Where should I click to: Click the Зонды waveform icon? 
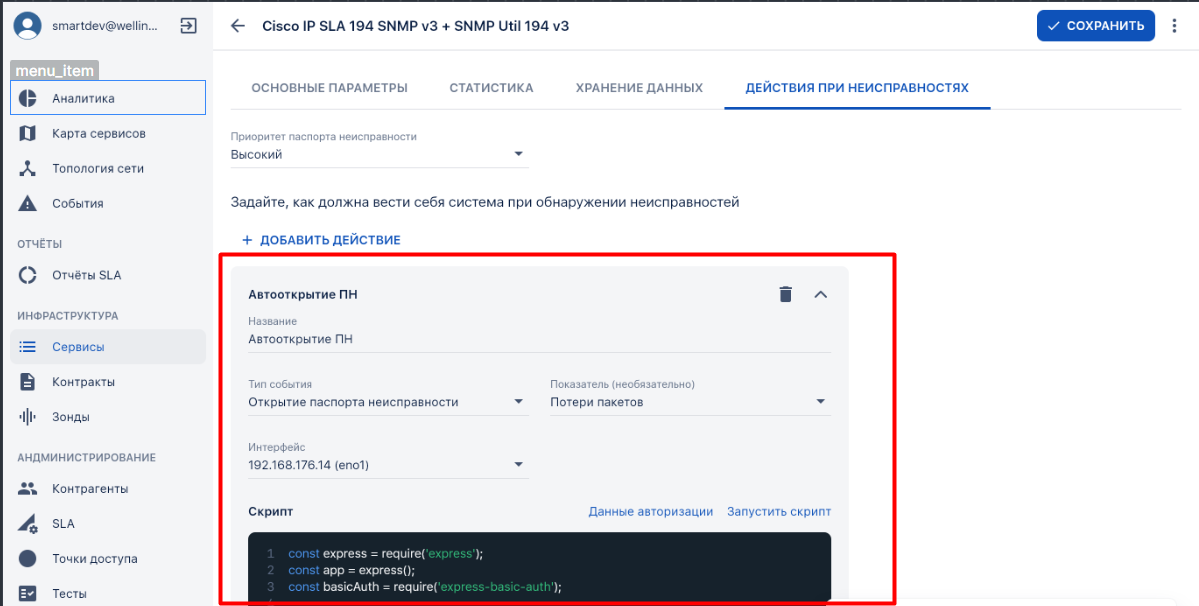click(x=28, y=417)
